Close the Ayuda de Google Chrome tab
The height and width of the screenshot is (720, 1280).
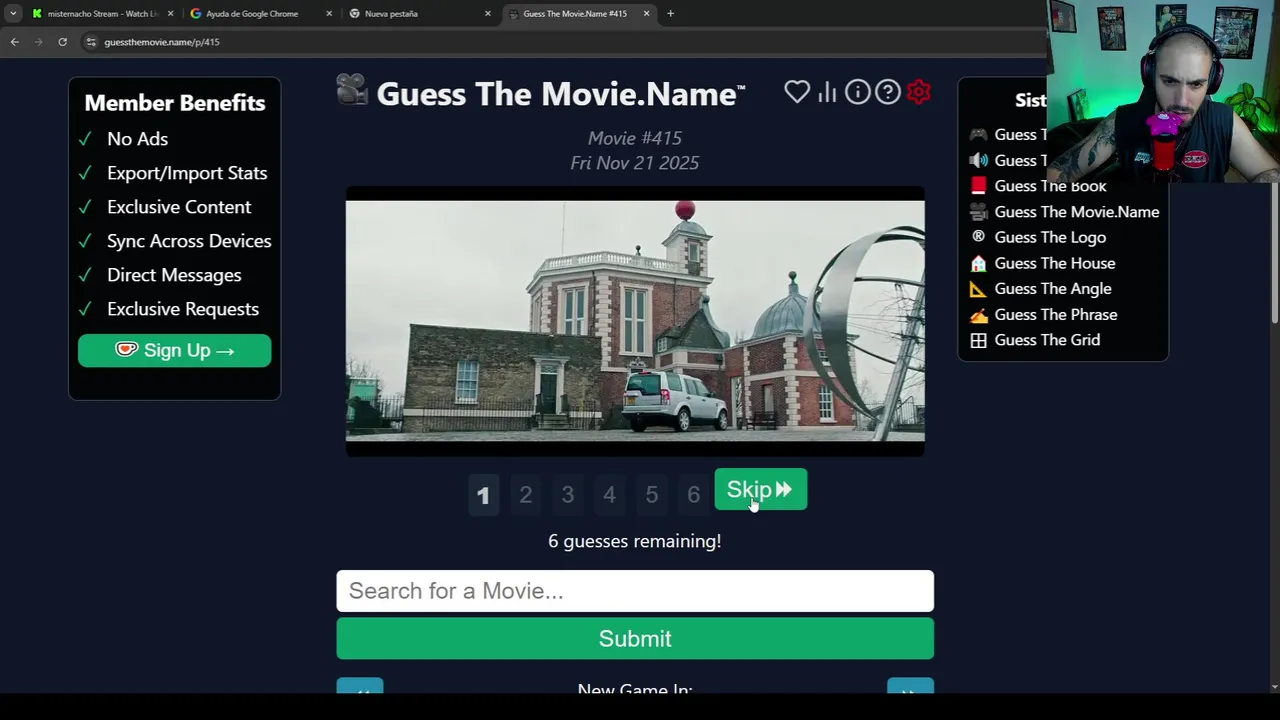pyautogui.click(x=329, y=13)
